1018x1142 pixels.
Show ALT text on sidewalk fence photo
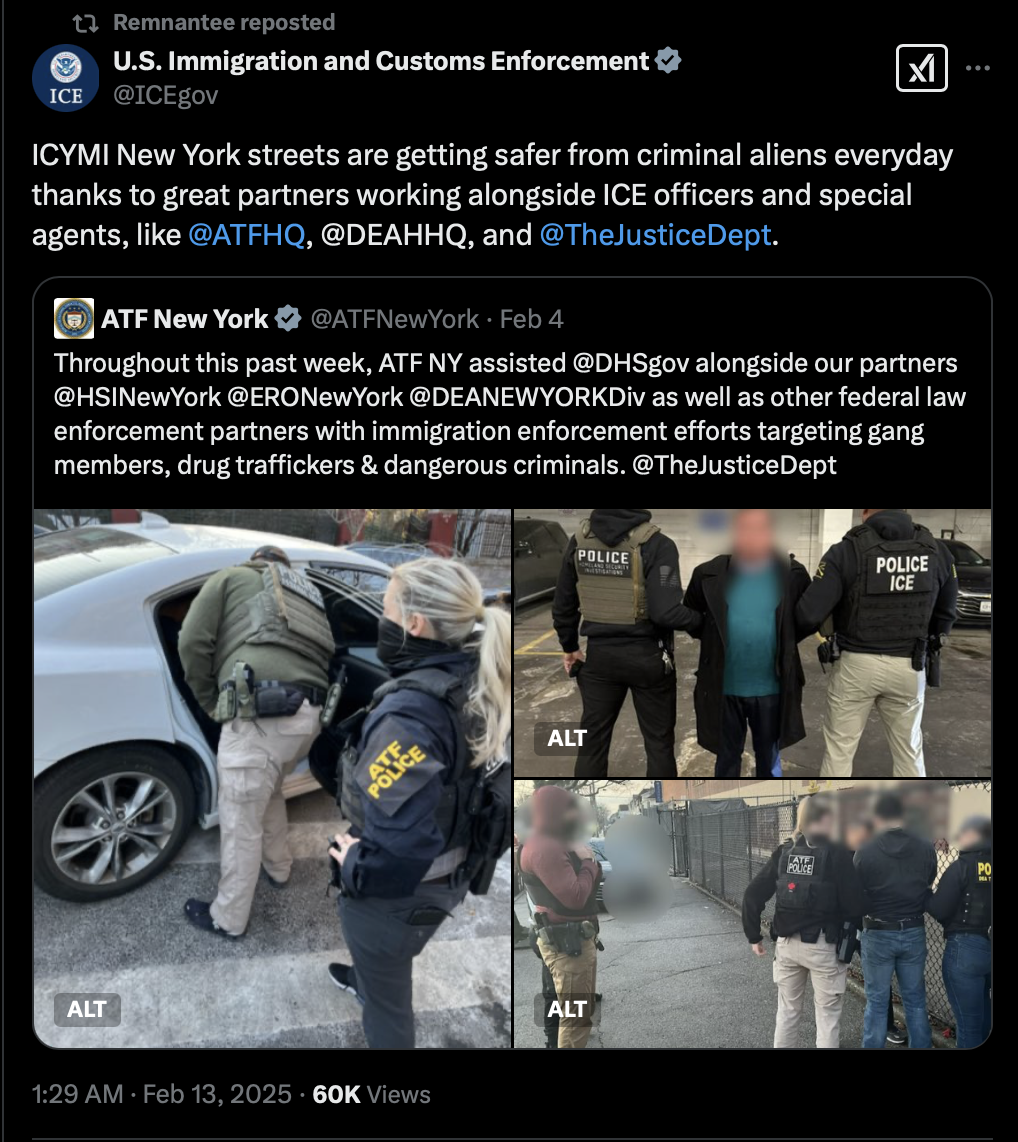567,1009
